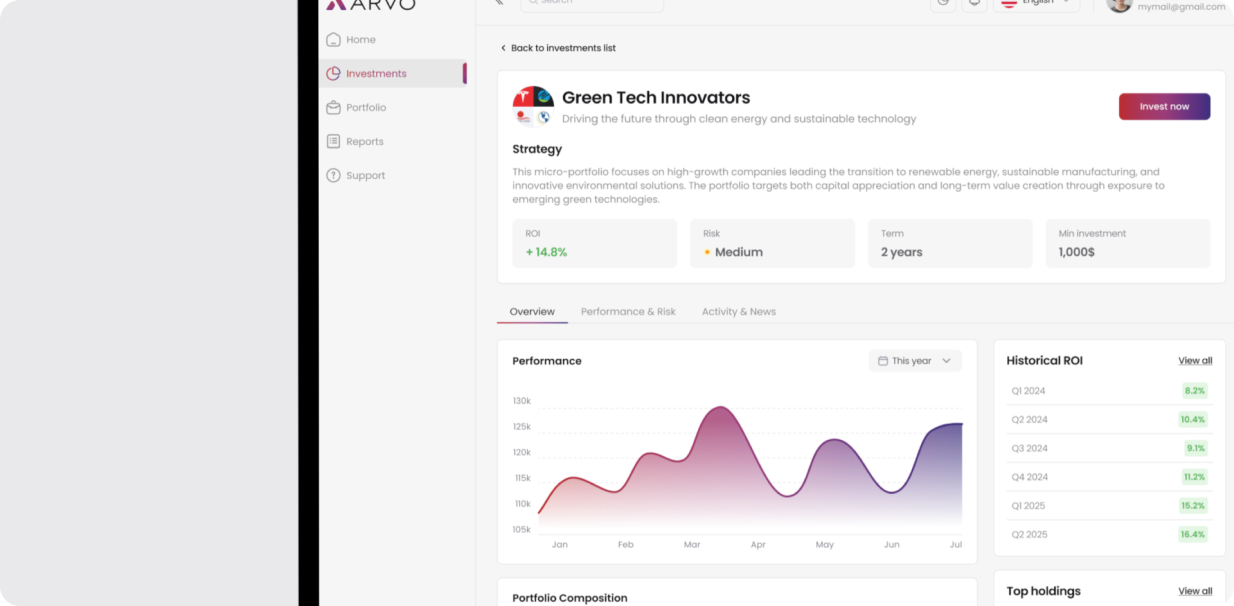The image size is (1234, 606).
Task: Click the Invest now button
Action: pos(1164,106)
